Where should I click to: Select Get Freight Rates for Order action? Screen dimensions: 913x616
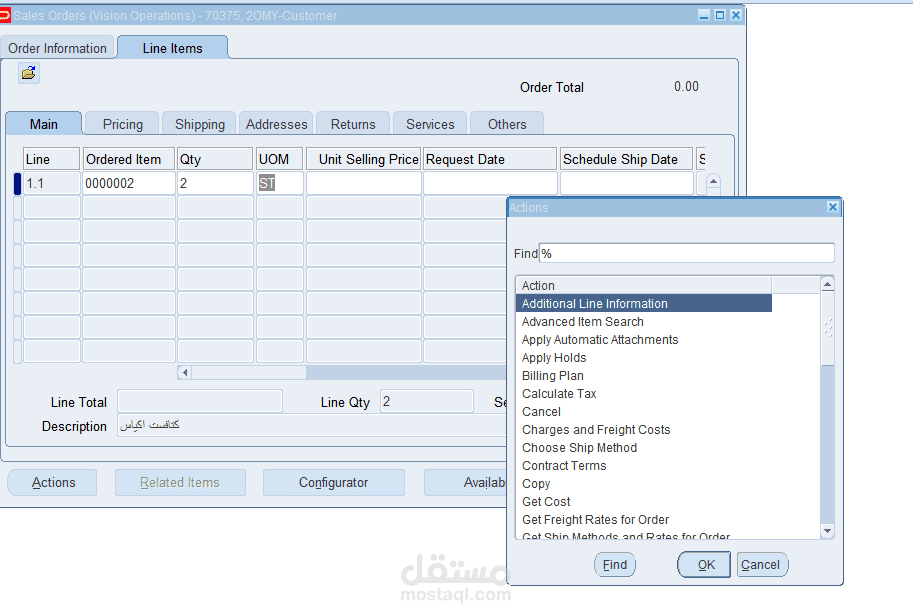pyautogui.click(x=643, y=519)
